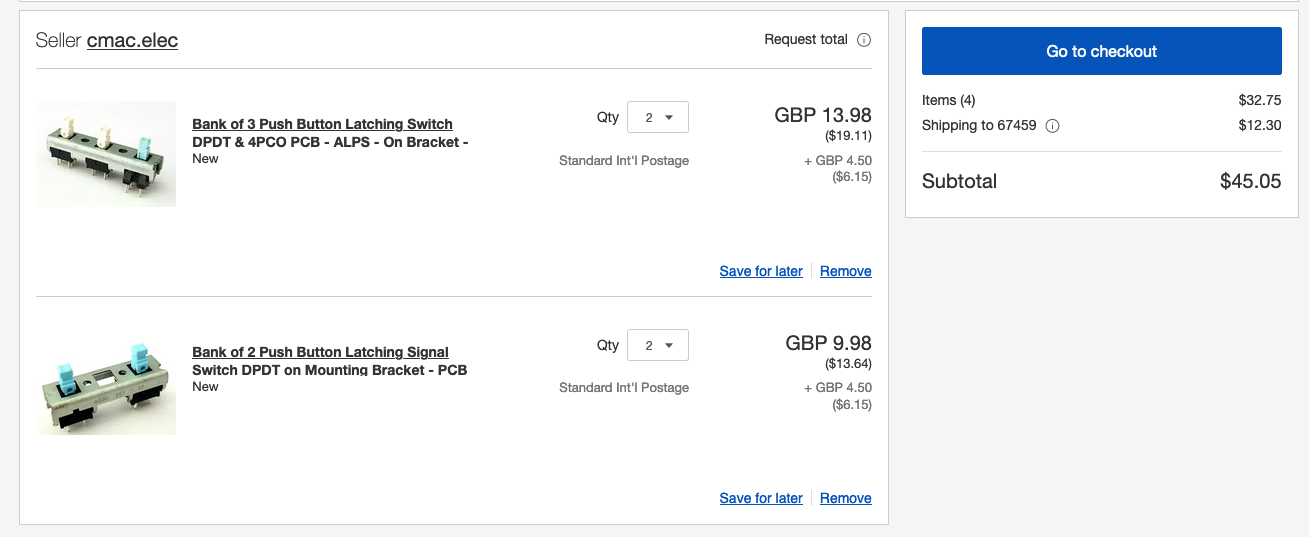This screenshot has width=1309, height=537.
Task: Remove the Bank of 2 switch from cart
Action: (846, 498)
